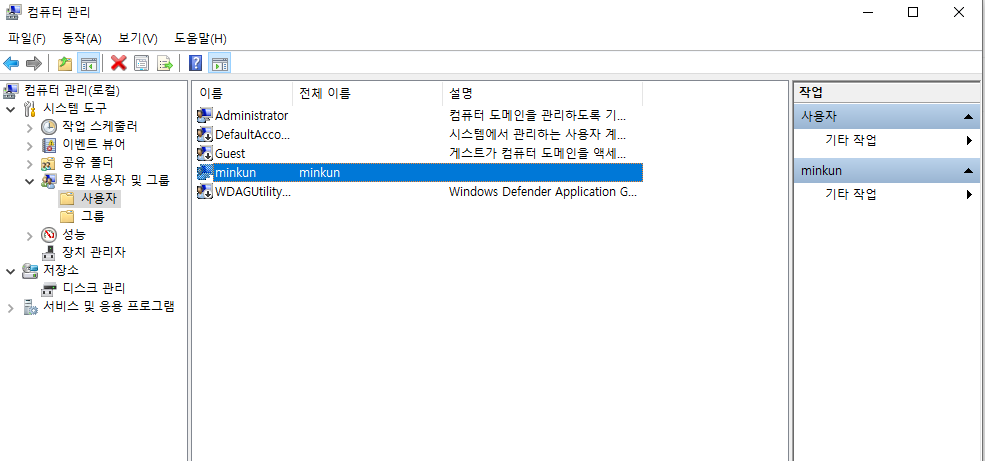Click the minkun user account icon

[x=205, y=172]
